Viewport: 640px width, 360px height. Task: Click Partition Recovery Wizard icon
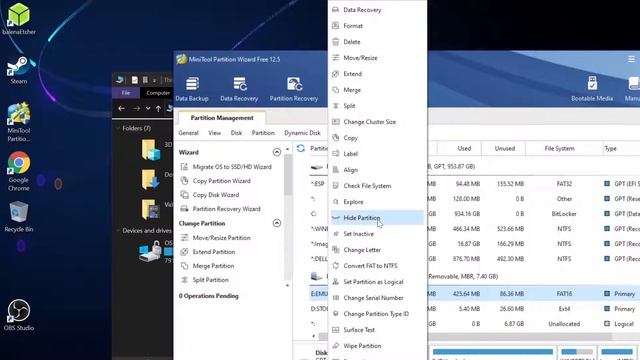pos(184,209)
